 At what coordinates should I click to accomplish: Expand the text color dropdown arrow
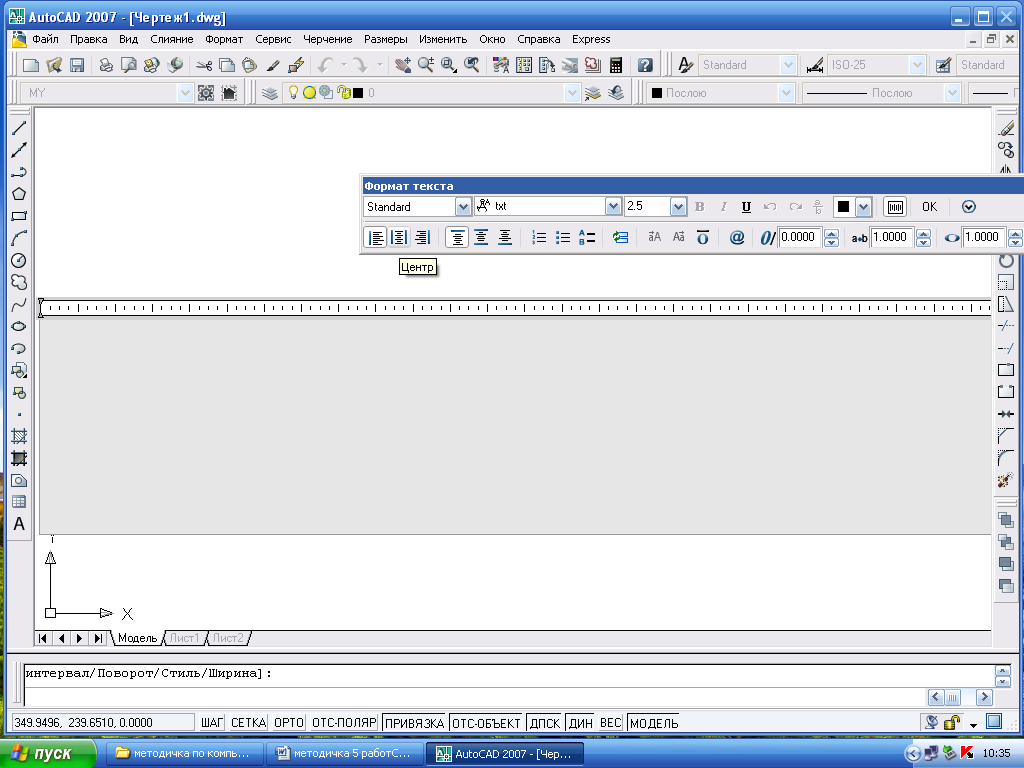coord(863,207)
